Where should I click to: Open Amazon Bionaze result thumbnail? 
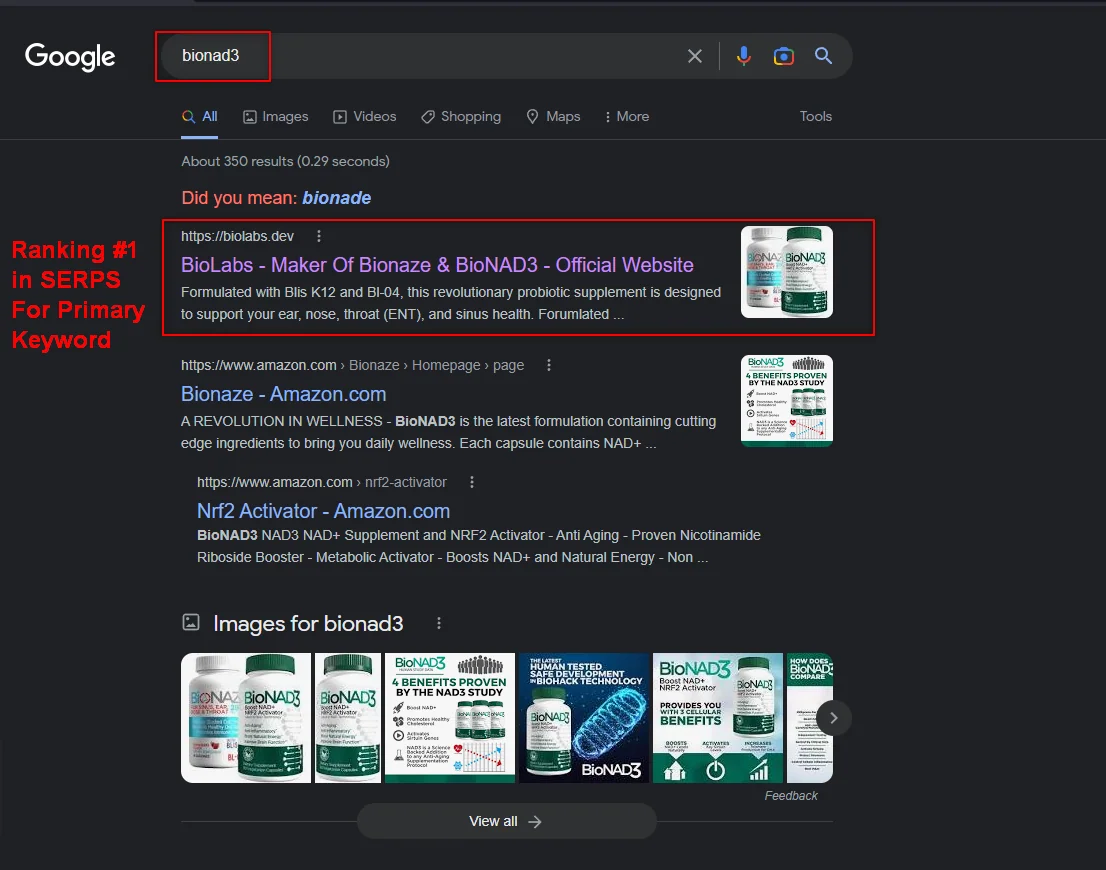786,401
